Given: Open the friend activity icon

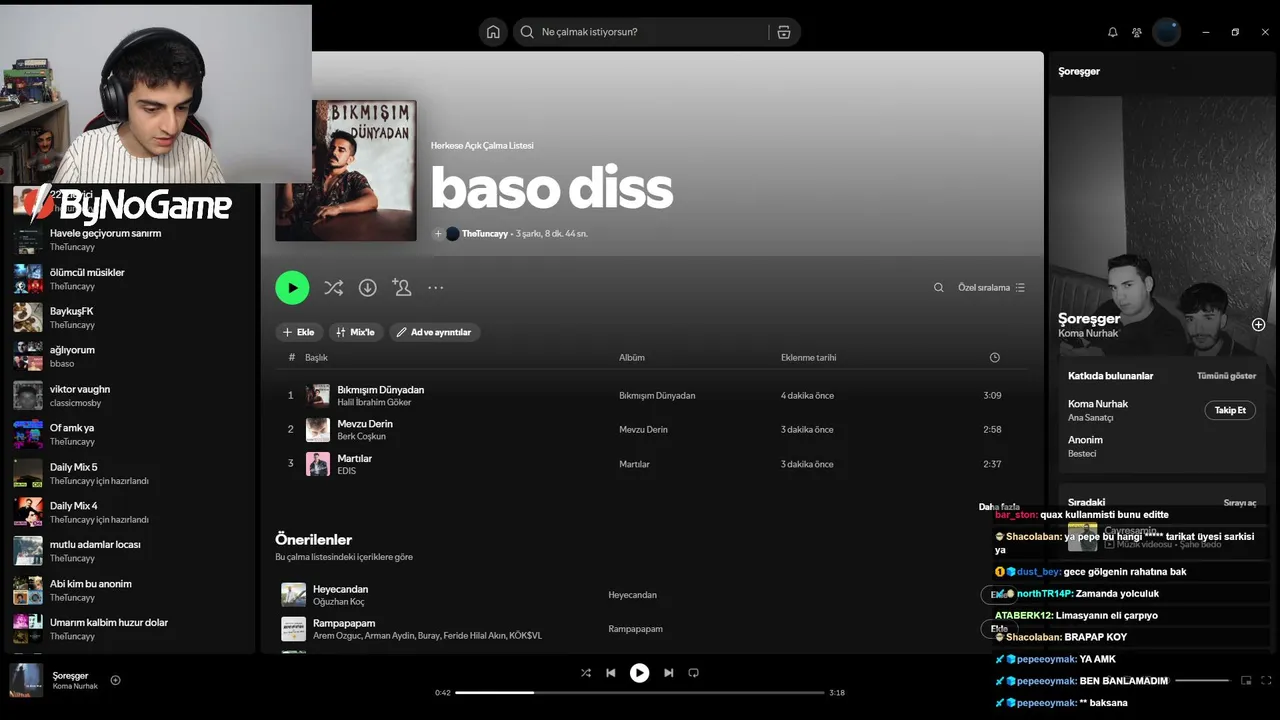Looking at the screenshot, I should click(1137, 32).
